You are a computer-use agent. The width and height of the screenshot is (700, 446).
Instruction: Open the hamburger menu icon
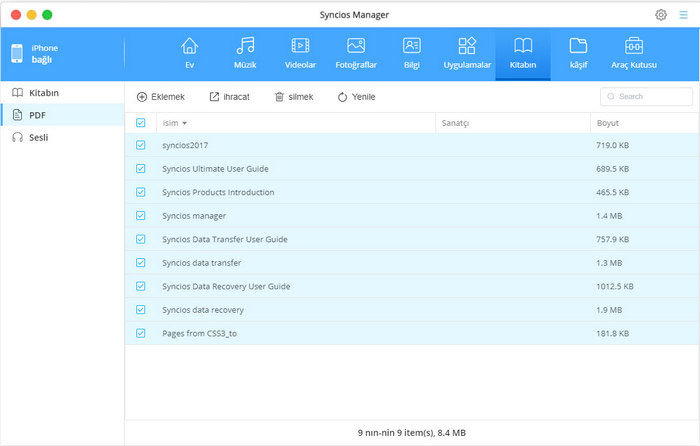pos(683,15)
